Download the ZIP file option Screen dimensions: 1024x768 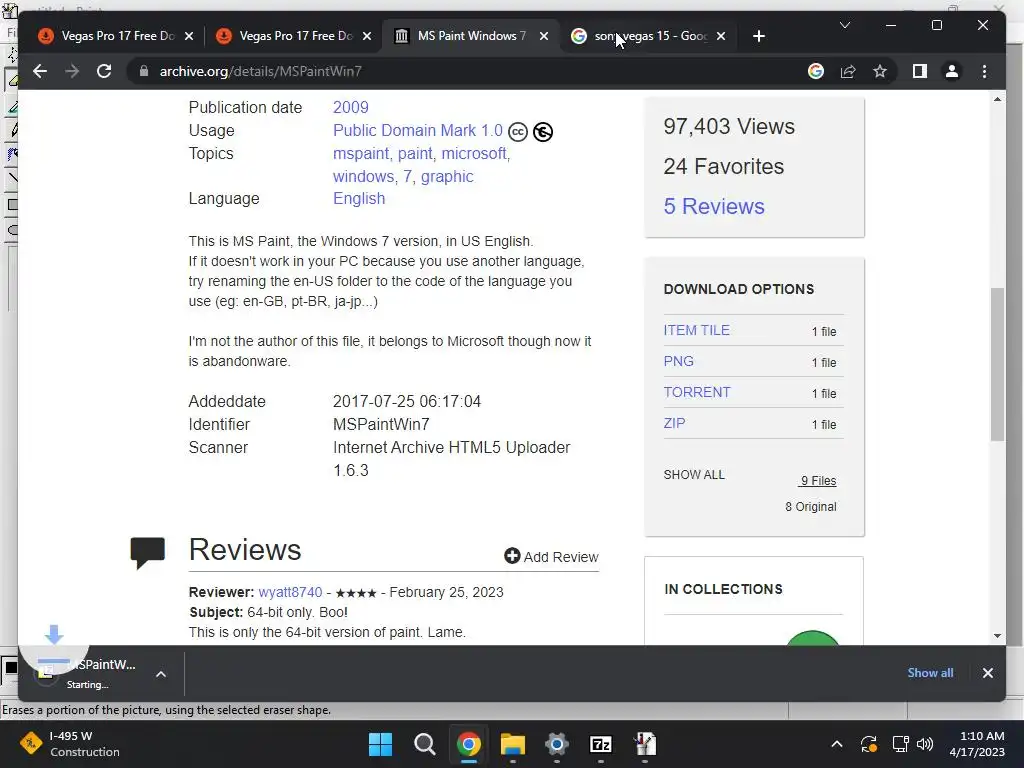click(x=675, y=423)
